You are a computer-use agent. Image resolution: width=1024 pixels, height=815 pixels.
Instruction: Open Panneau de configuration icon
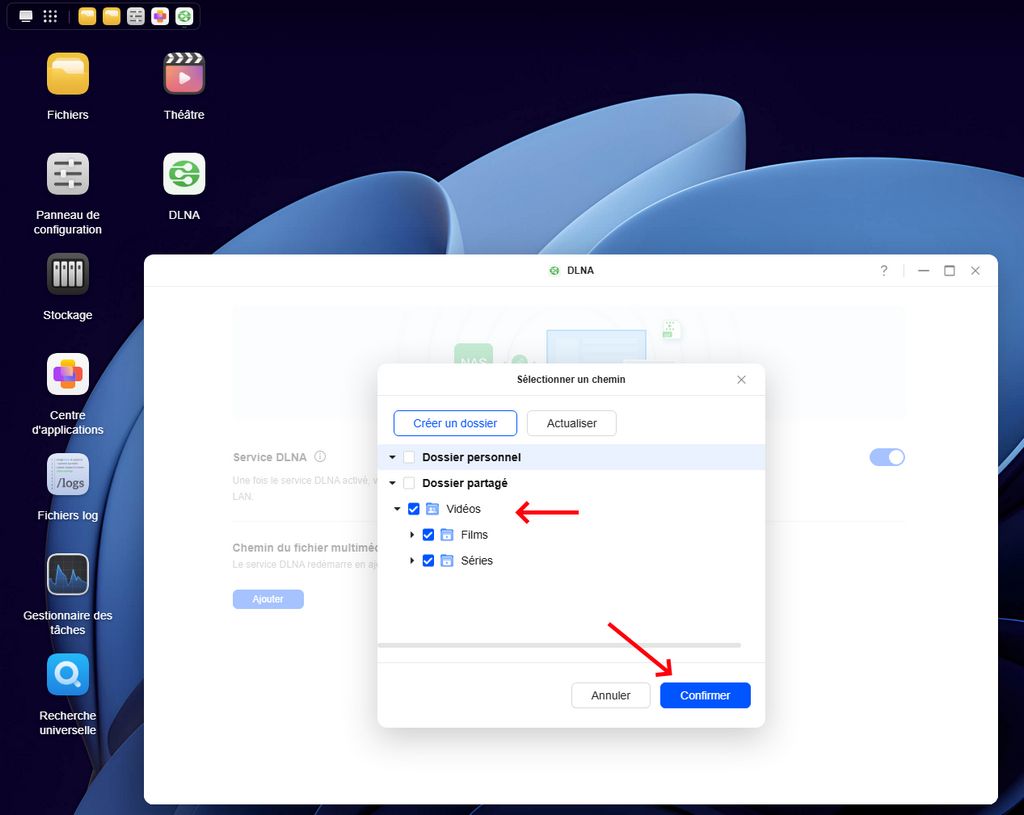[x=68, y=175]
